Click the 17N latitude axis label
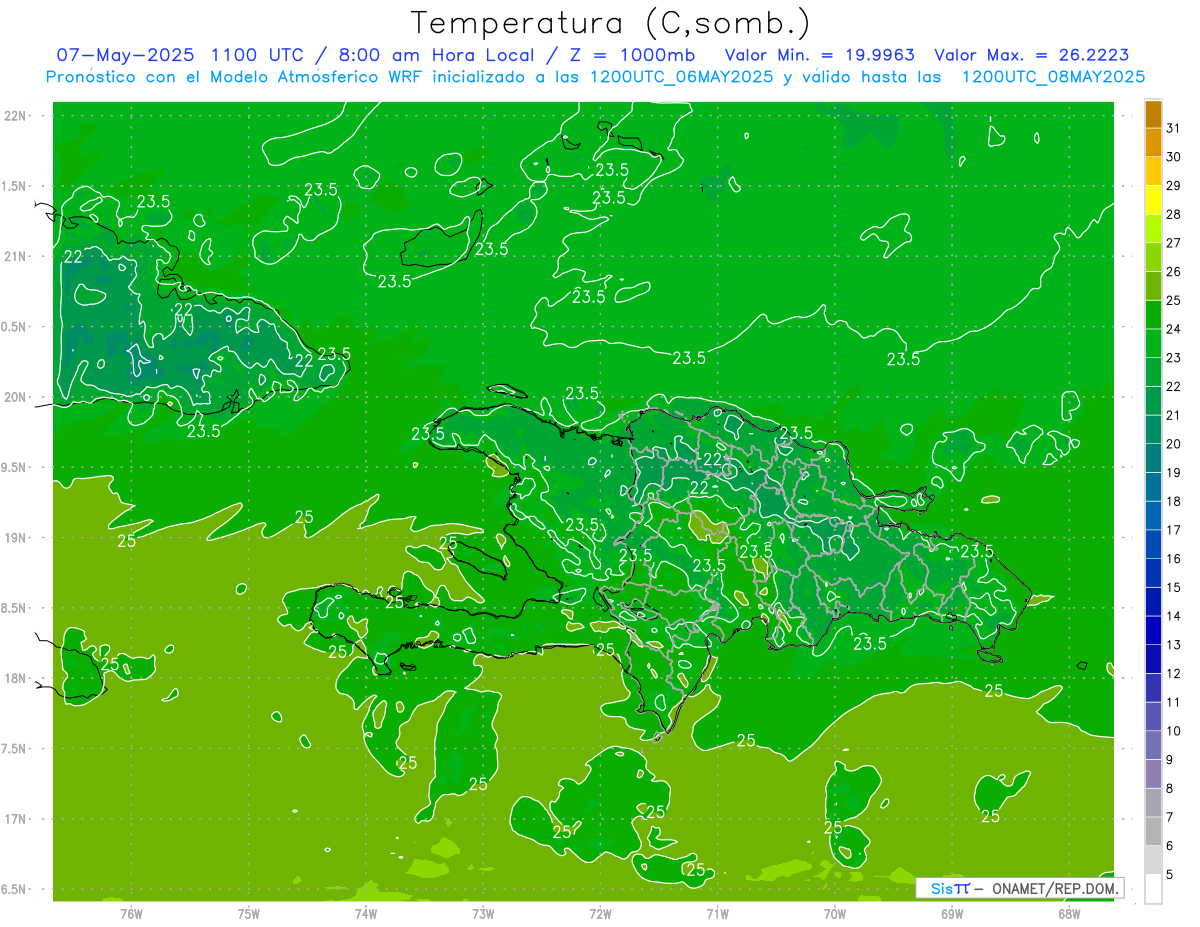The height and width of the screenshot is (927, 1200). 16,819
